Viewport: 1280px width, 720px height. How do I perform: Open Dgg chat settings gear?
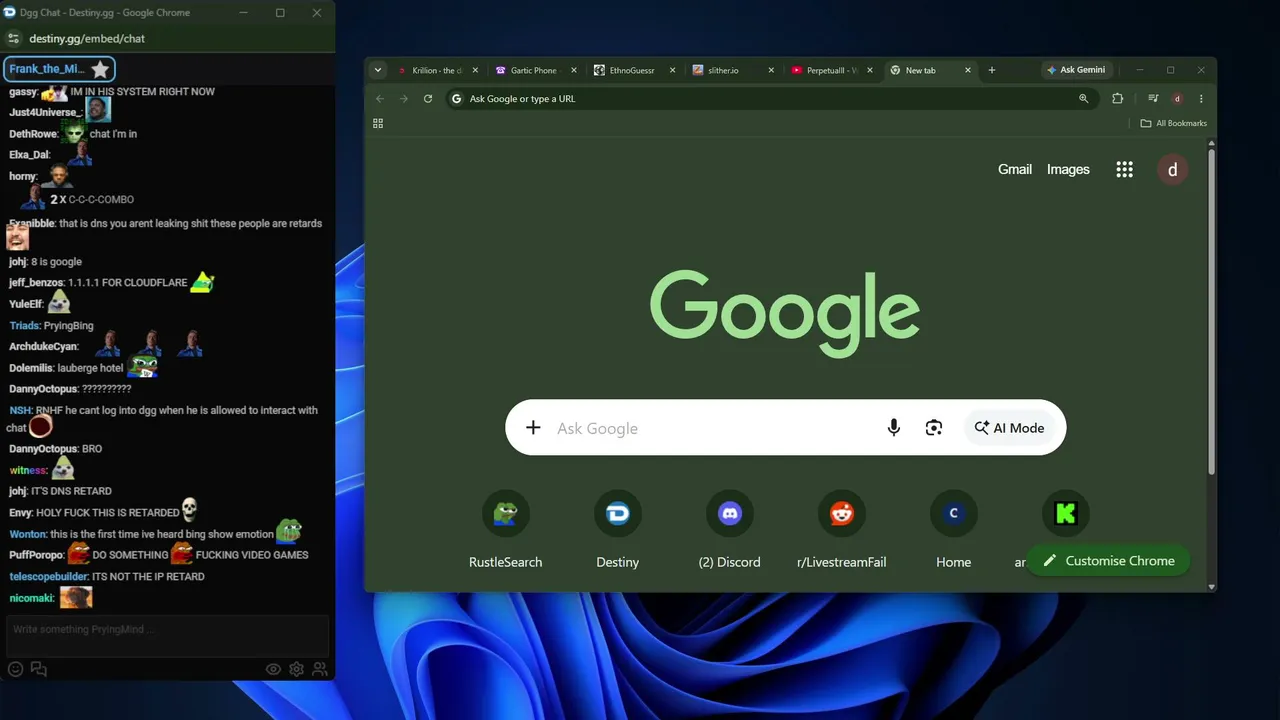(x=297, y=669)
